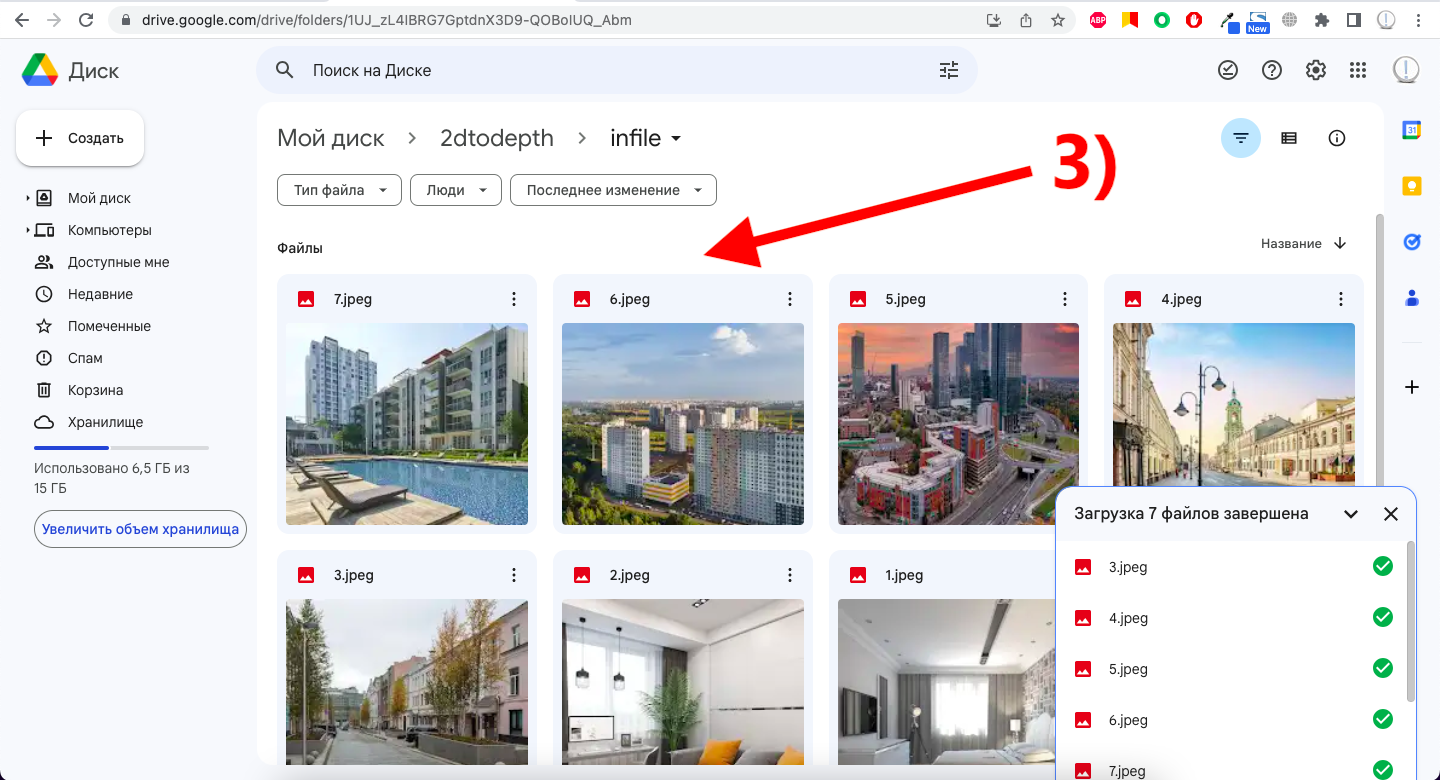Open more options for 2.jpeg card
Image resolution: width=1440 pixels, height=780 pixels.
click(790, 575)
